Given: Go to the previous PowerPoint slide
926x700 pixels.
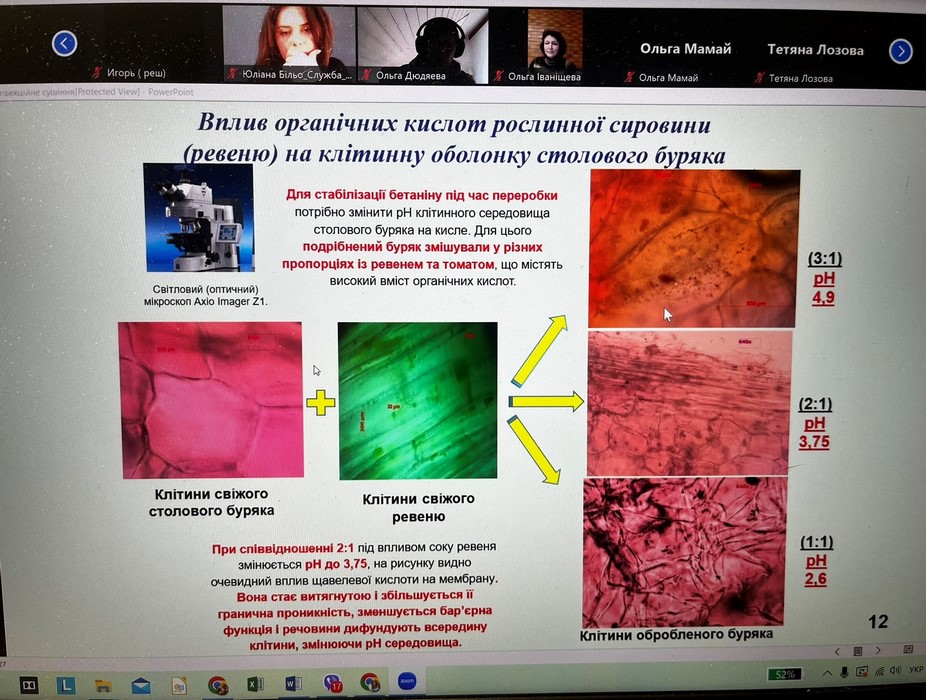Looking at the screenshot, I should tap(836, 651).
